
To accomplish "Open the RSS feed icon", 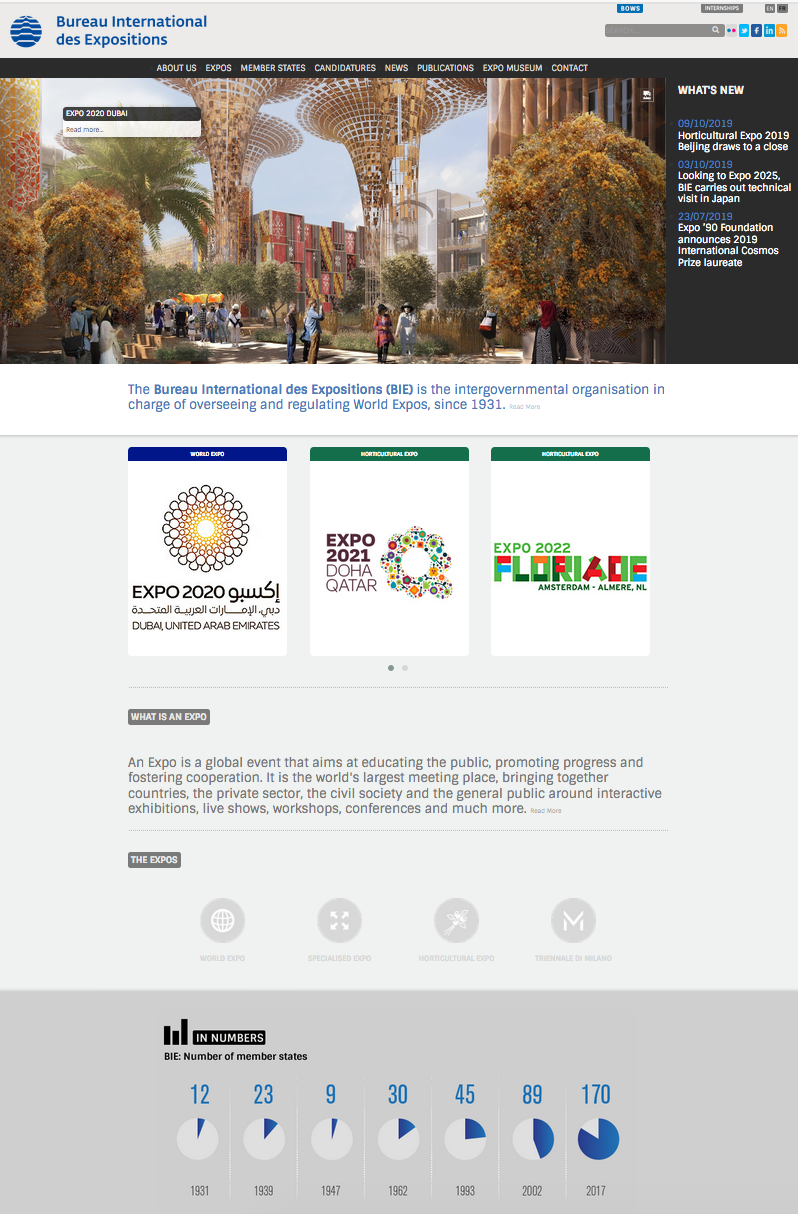I will point(782,31).
